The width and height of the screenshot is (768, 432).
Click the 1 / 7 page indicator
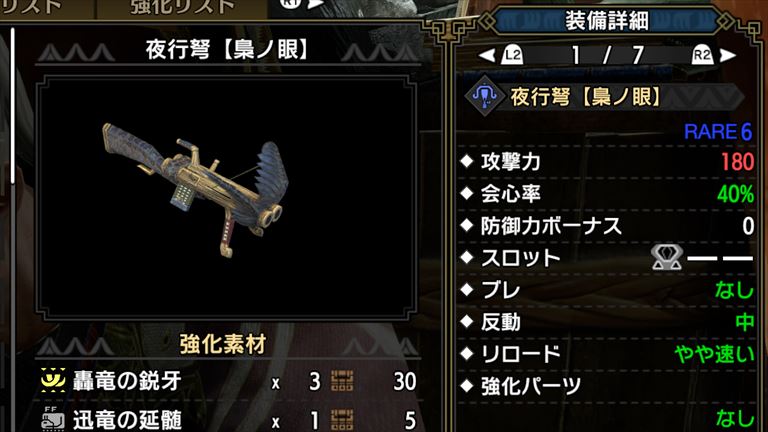(607, 55)
